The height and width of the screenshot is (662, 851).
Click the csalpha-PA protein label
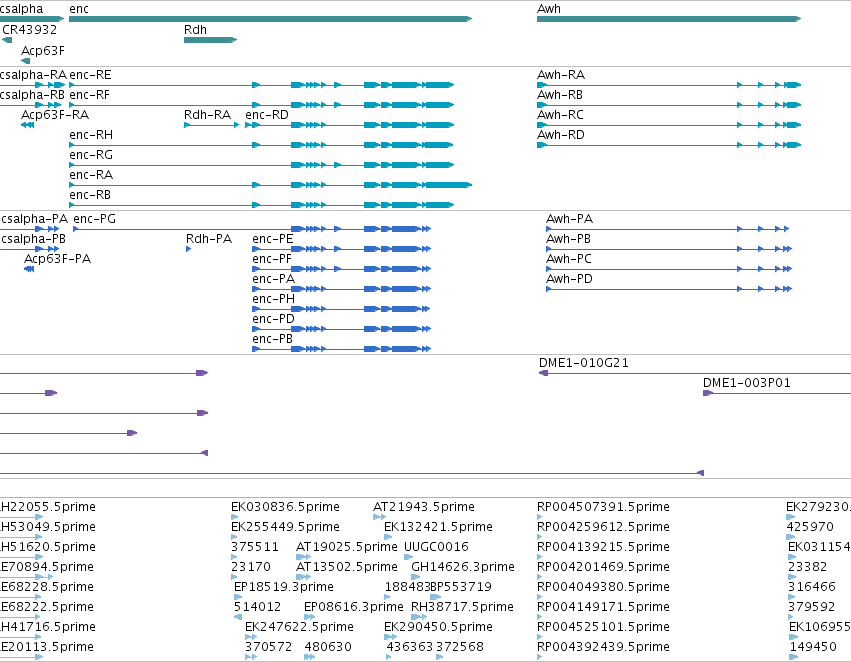coord(35,219)
